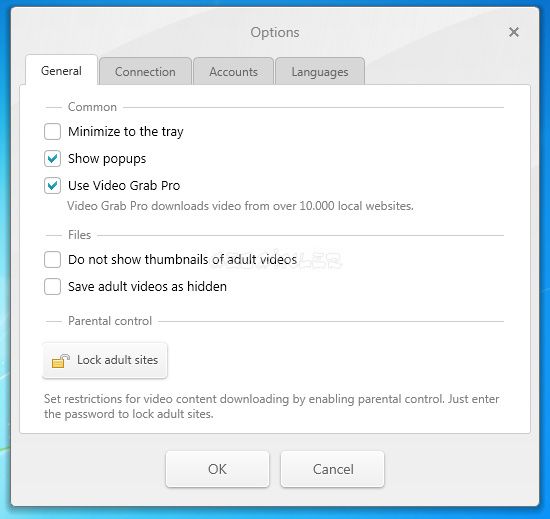Screen dimensions: 550x519
Task: Tick Do not show thumbnails of adult videos
Action: click(x=52, y=260)
